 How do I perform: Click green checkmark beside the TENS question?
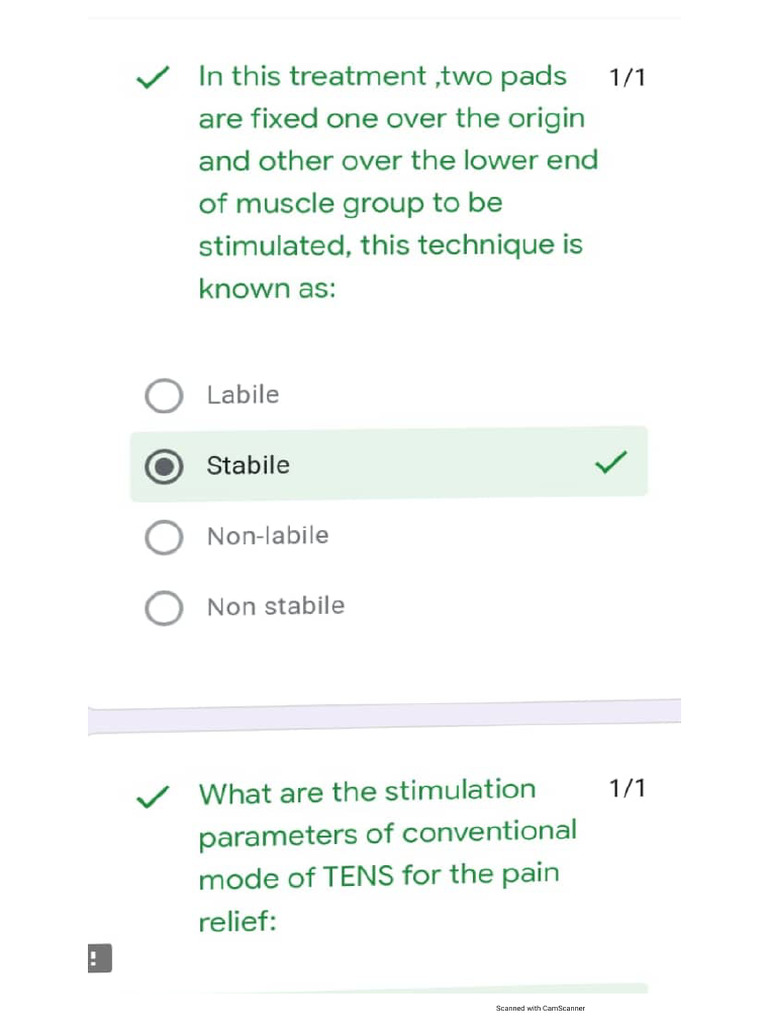152,797
